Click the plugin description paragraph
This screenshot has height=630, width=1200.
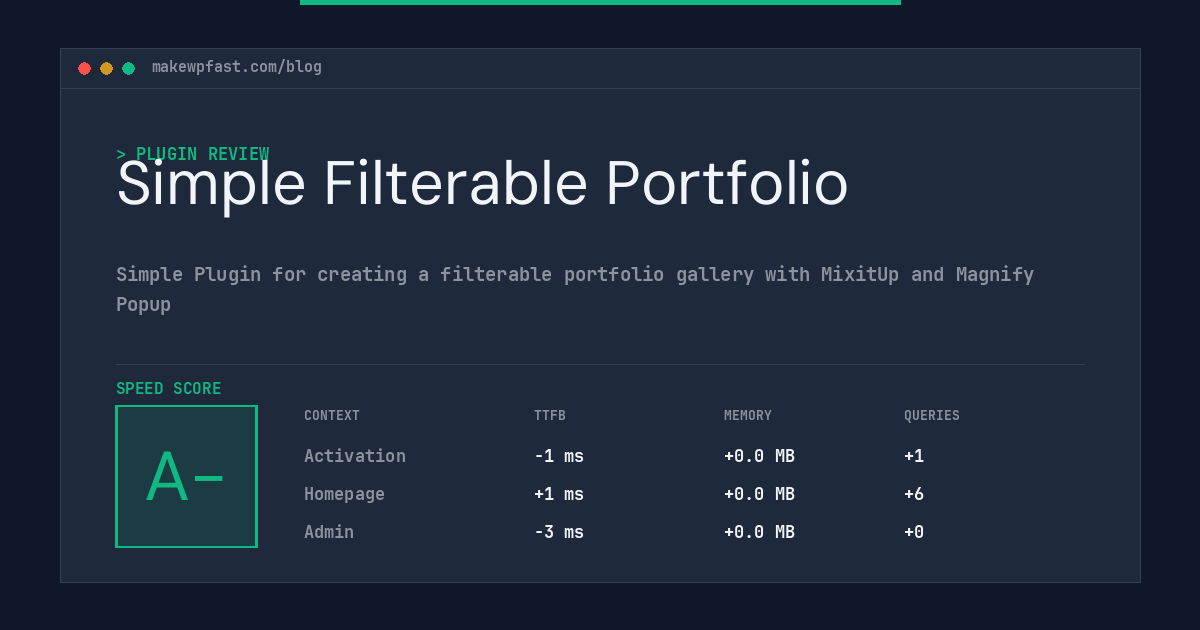tap(575, 289)
